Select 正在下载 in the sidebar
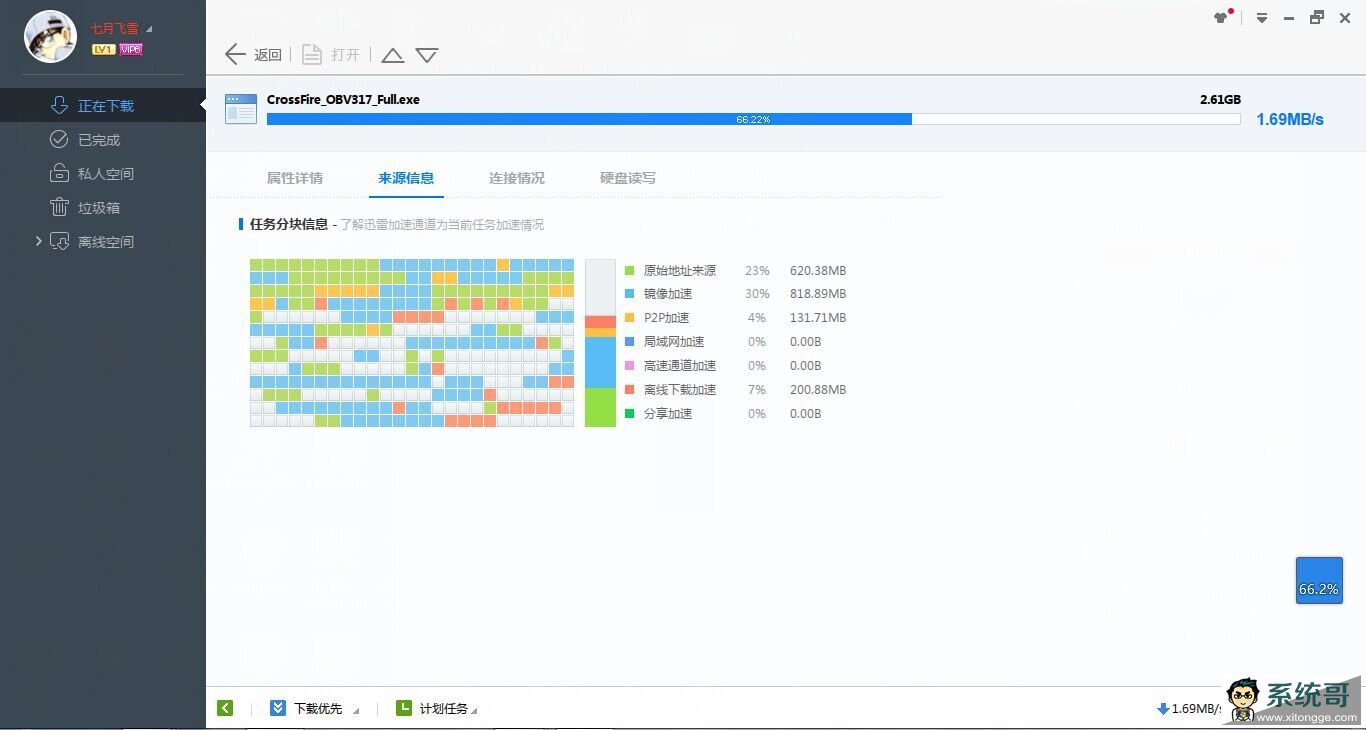This screenshot has width=1366, height=730. coord(103,106)
